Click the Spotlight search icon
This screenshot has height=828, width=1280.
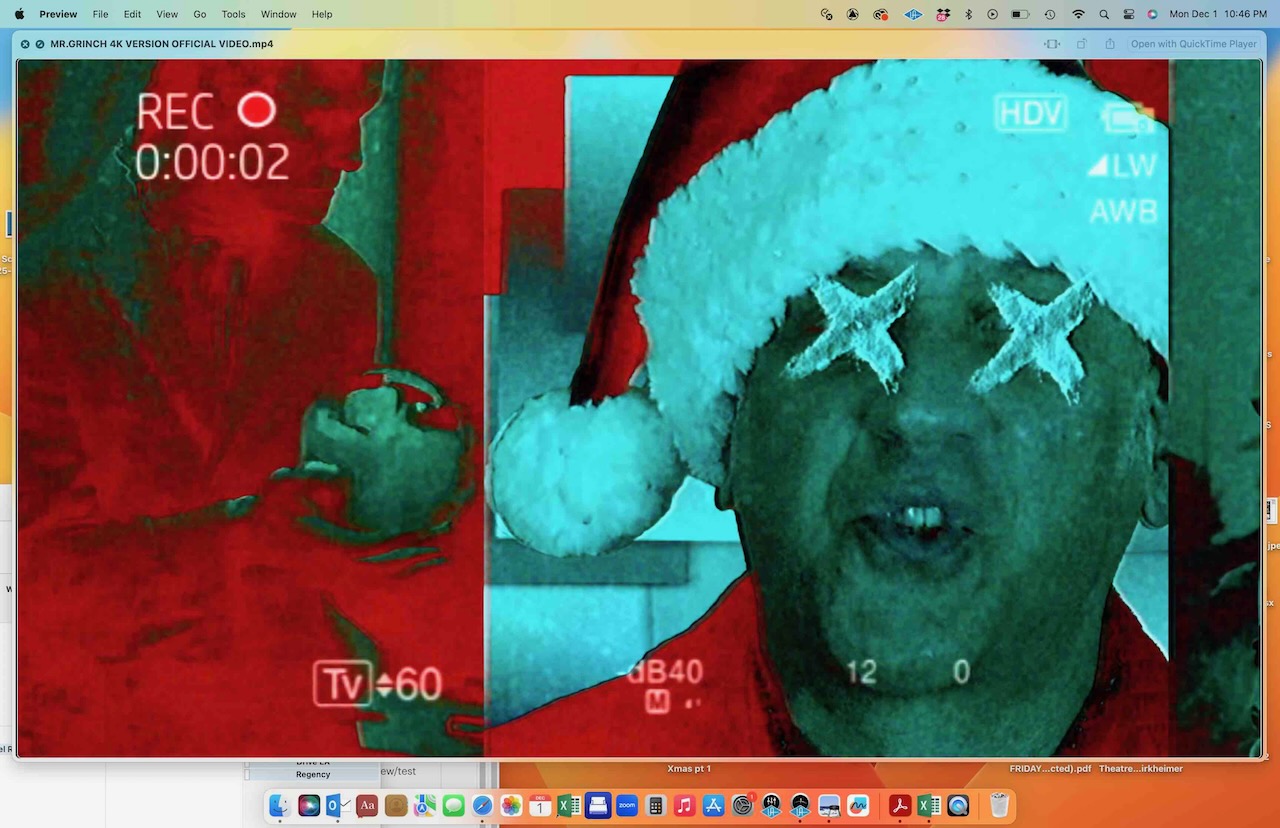[x=1104, y=14]
